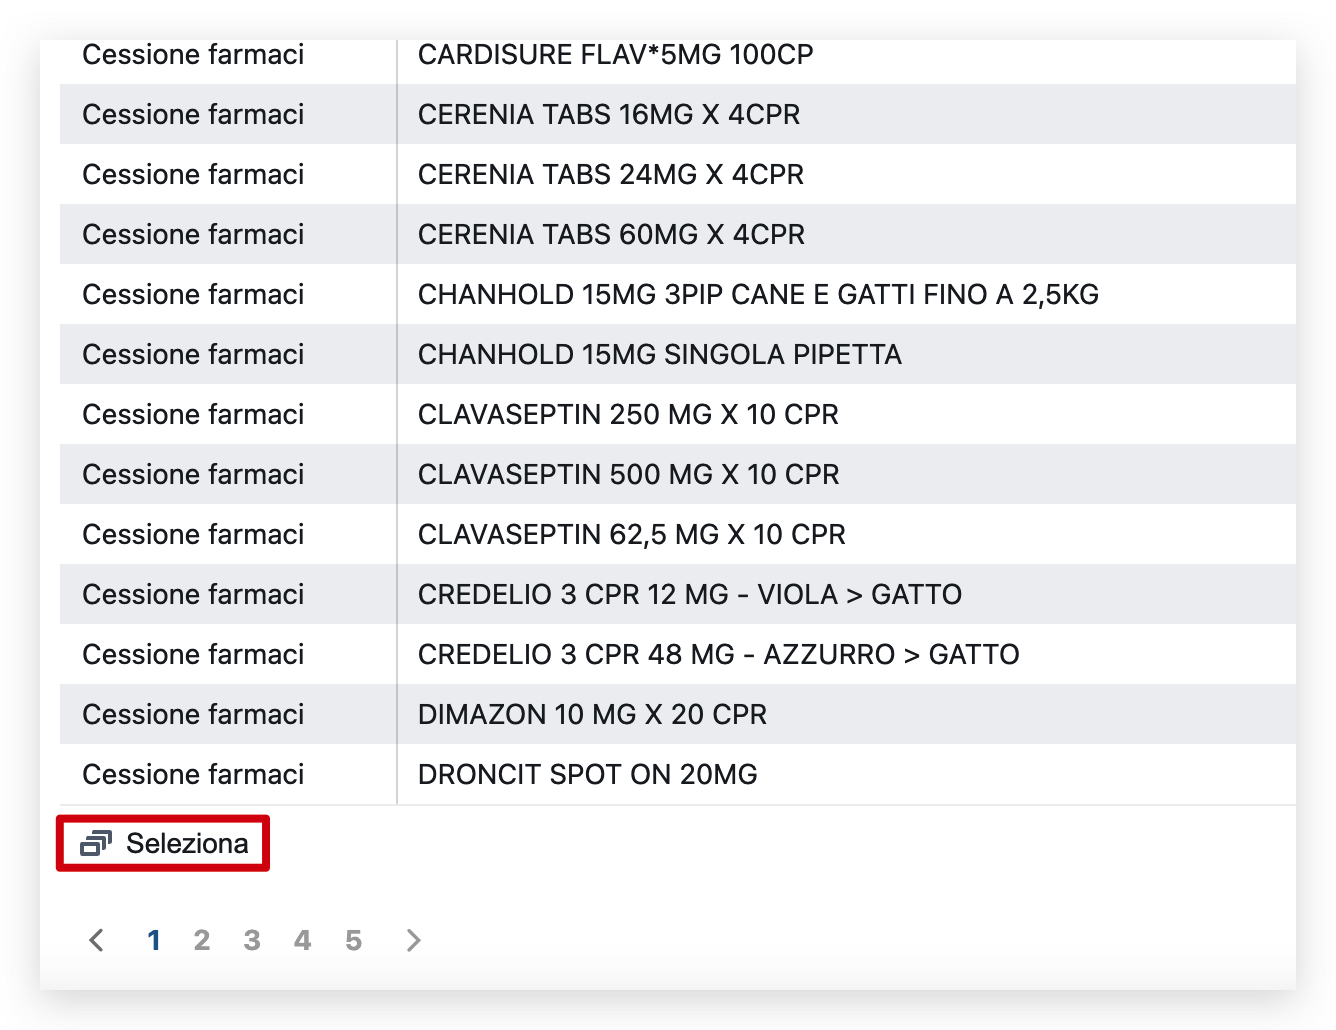Screen dimensions: 1336x1030
Task: Select CHANHOLD 15MG 3PIP cane e gatti
Action: coord(757,295)
